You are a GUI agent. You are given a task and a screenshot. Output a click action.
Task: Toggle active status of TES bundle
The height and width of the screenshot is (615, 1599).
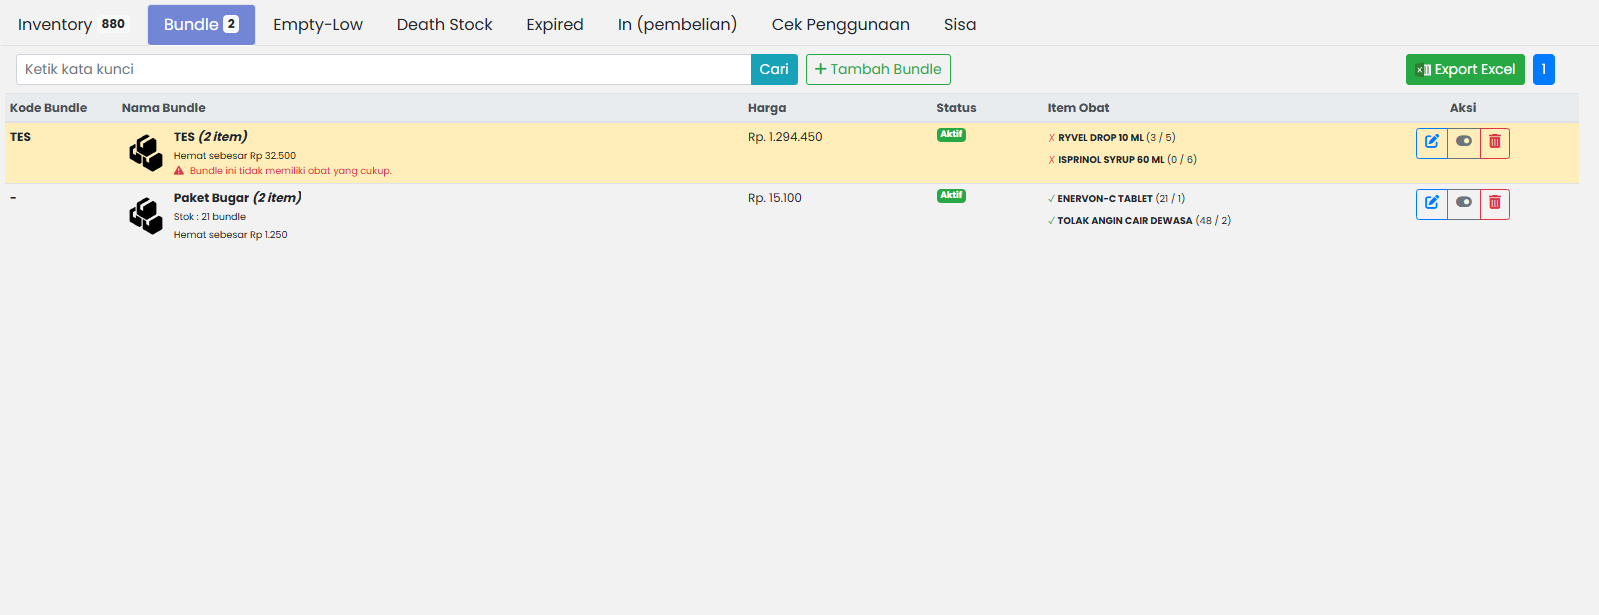coord(1463,142)
